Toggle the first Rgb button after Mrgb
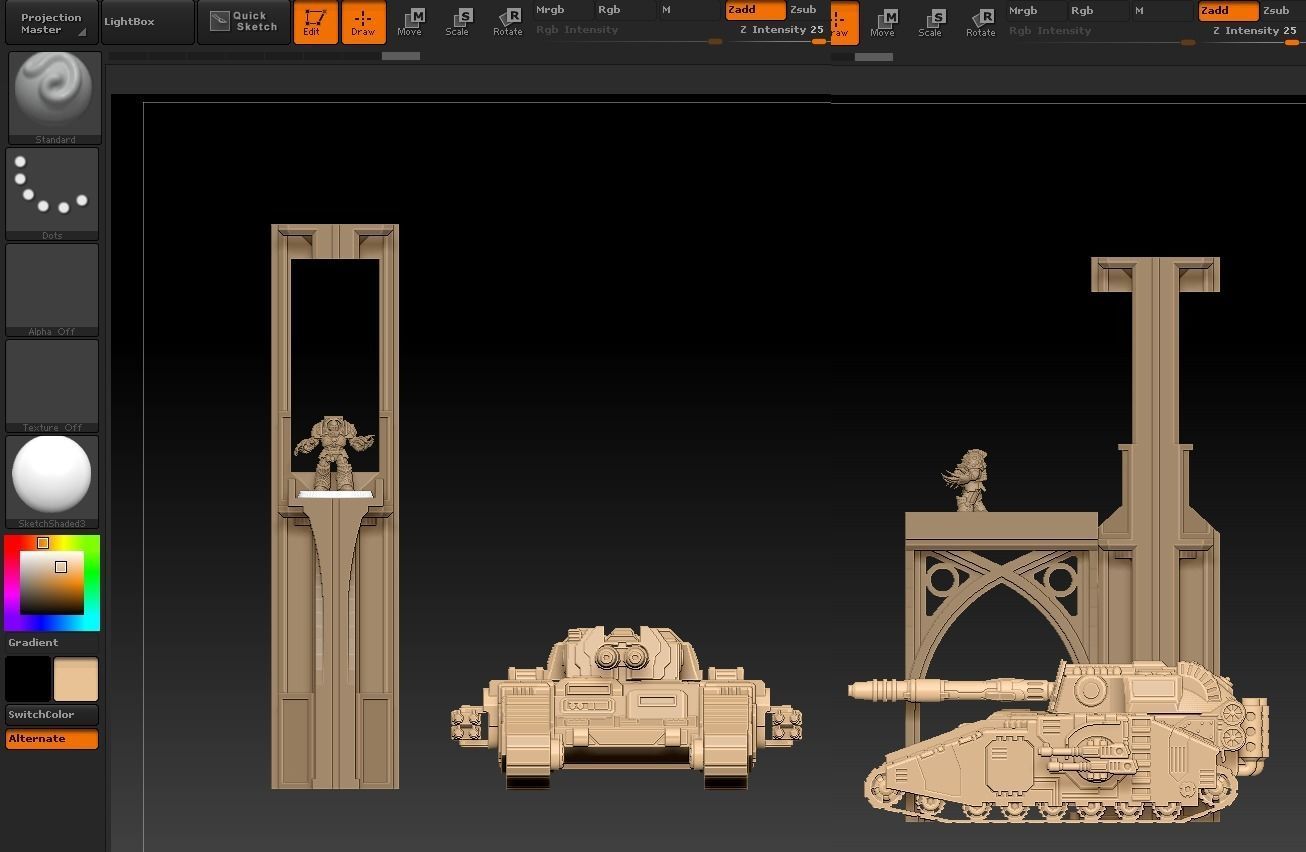 coord(625,10)
